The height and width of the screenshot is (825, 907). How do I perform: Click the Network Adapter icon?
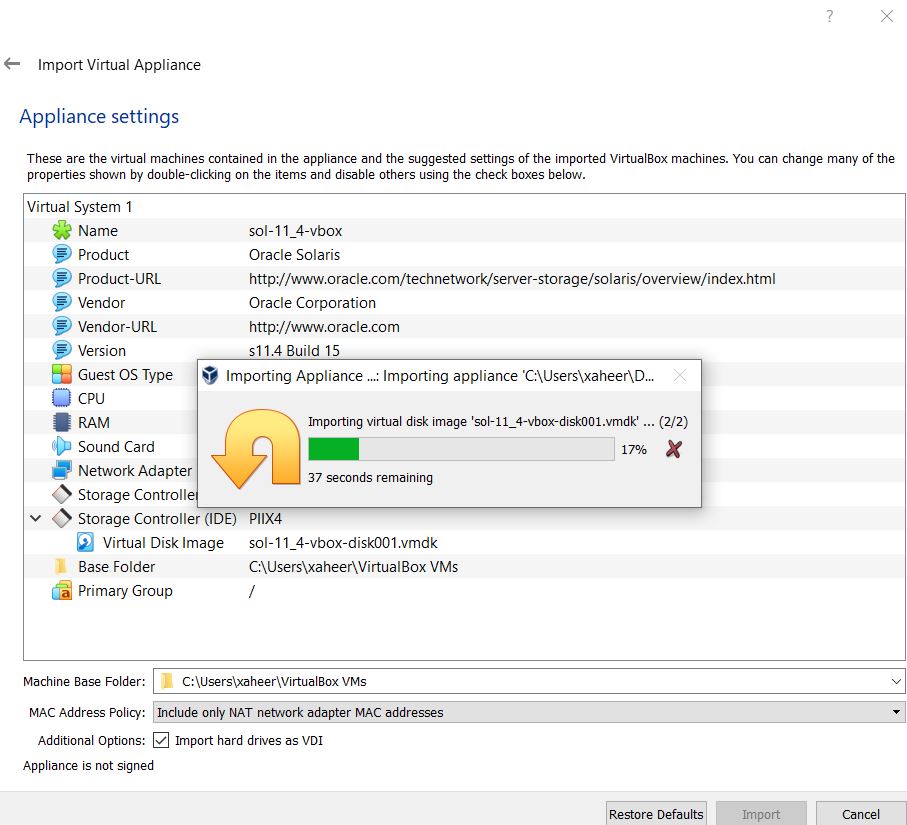(62, 470)
